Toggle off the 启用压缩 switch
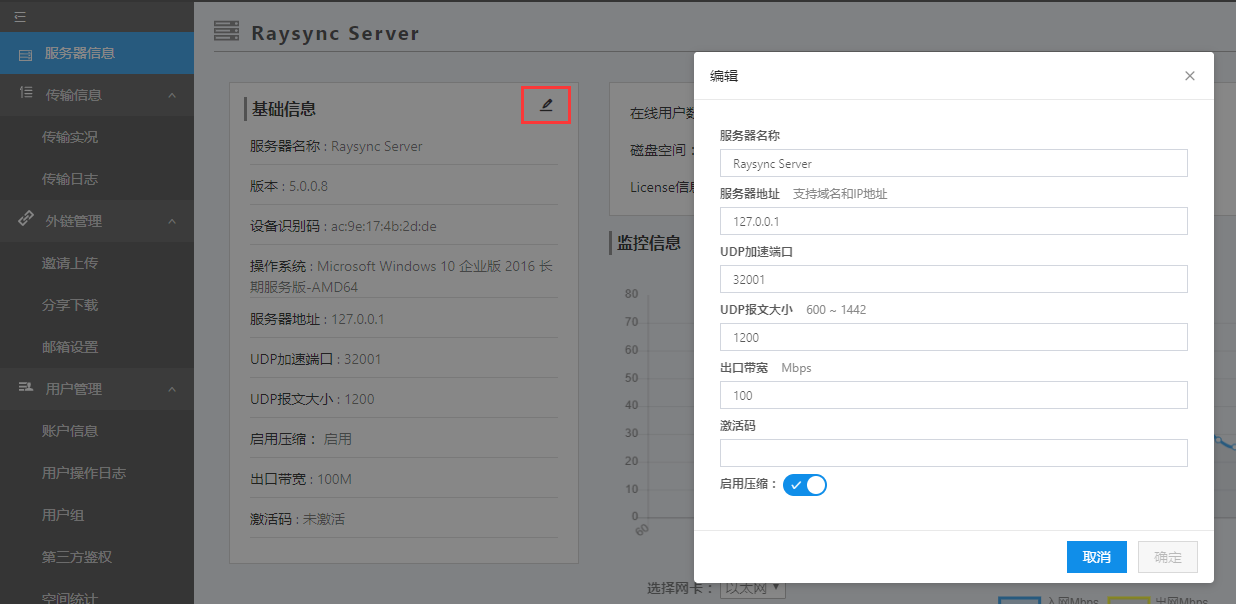The width and height of the screenshot is (1236, 604). click(805, 484)
